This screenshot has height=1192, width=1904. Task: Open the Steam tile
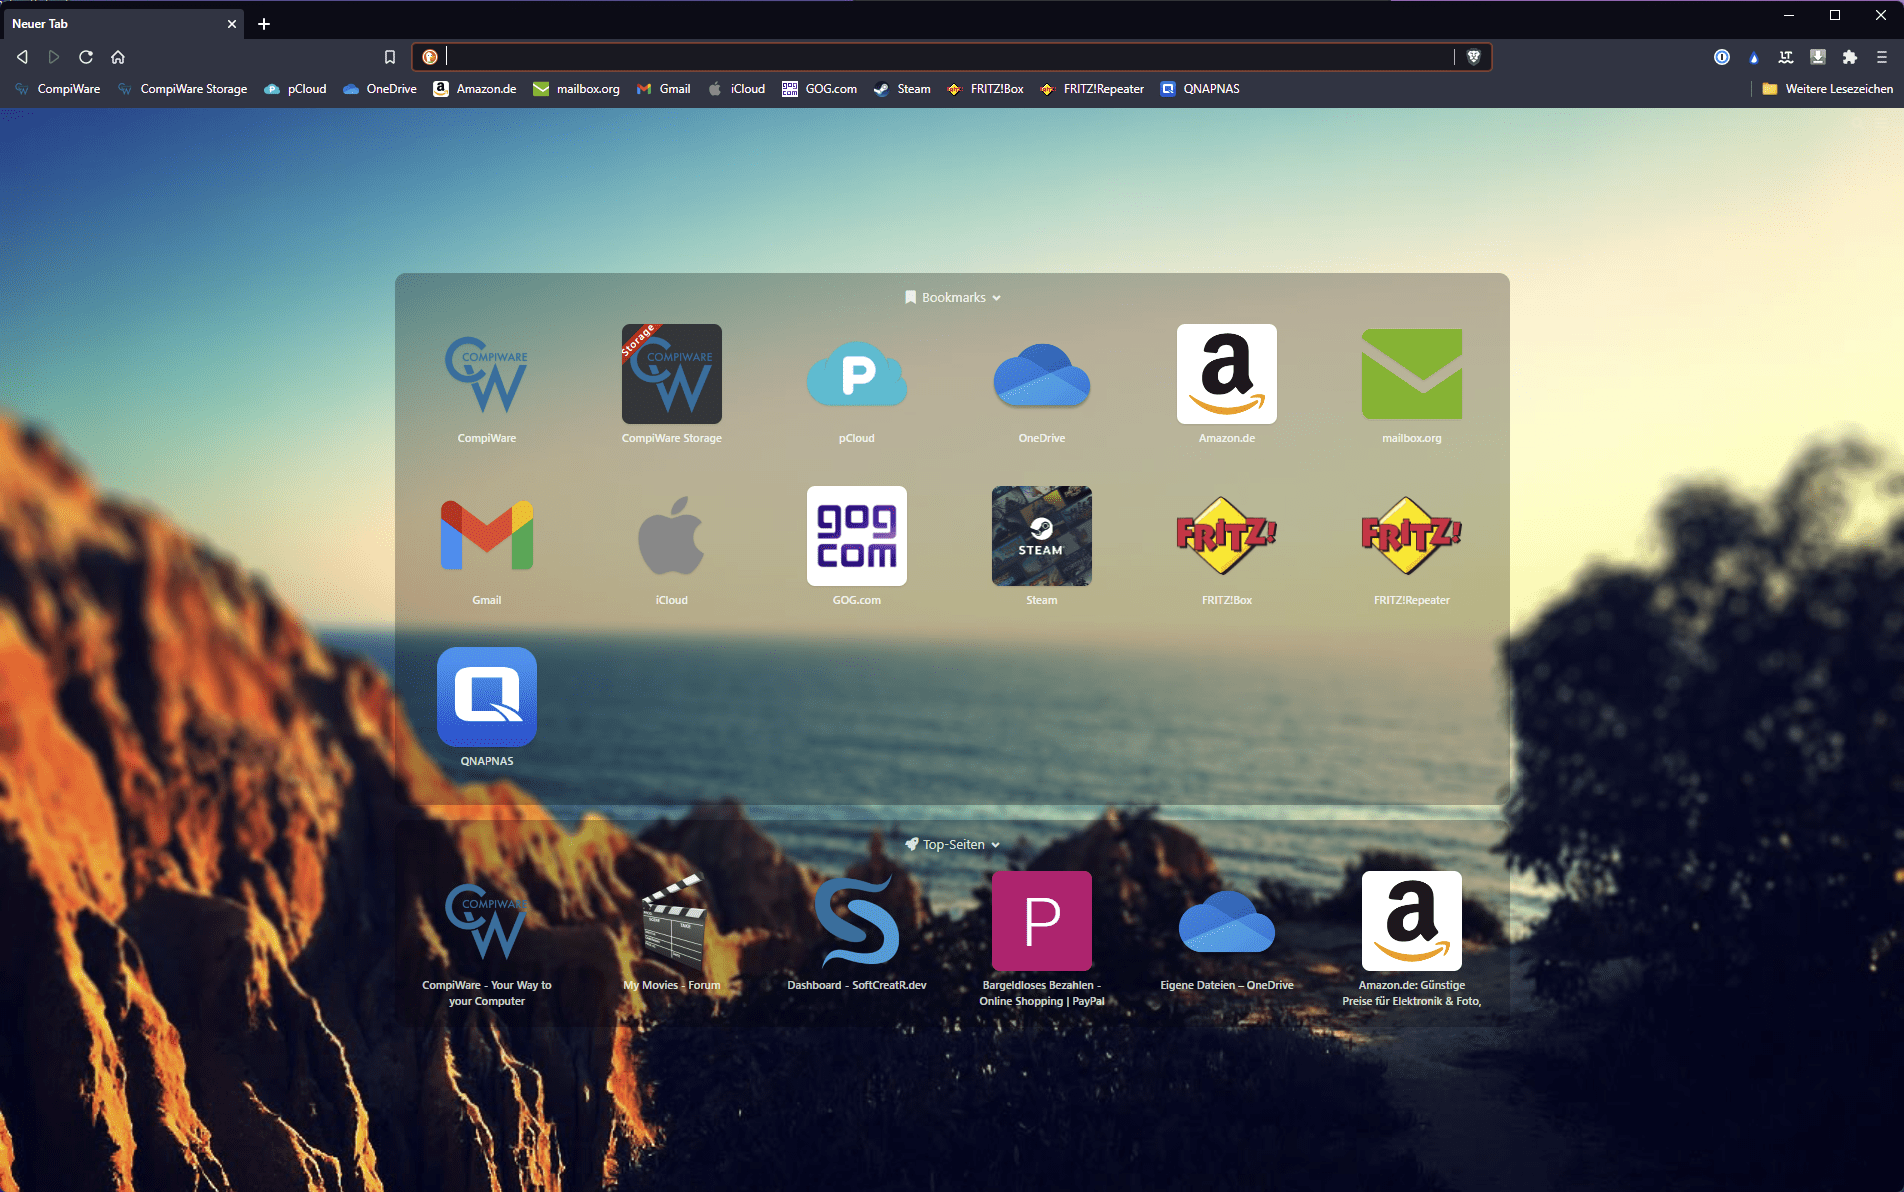tap(1042, 547)
